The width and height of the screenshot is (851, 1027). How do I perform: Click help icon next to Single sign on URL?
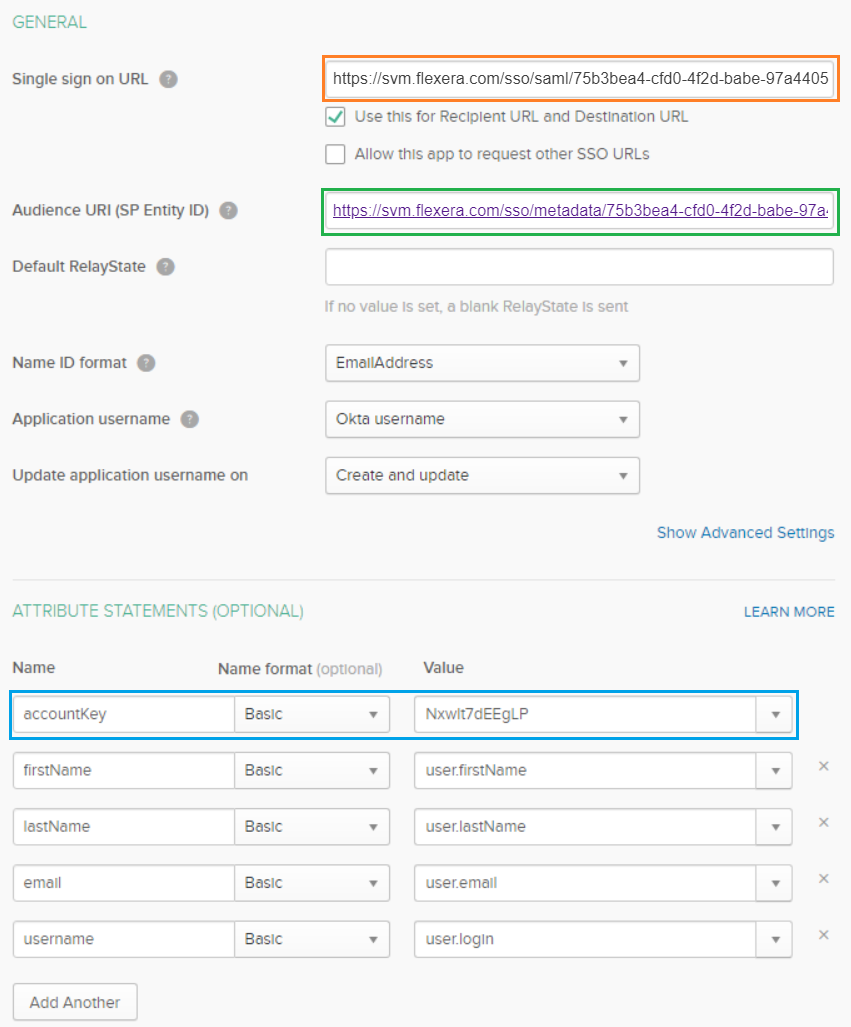tap(169, 79)
